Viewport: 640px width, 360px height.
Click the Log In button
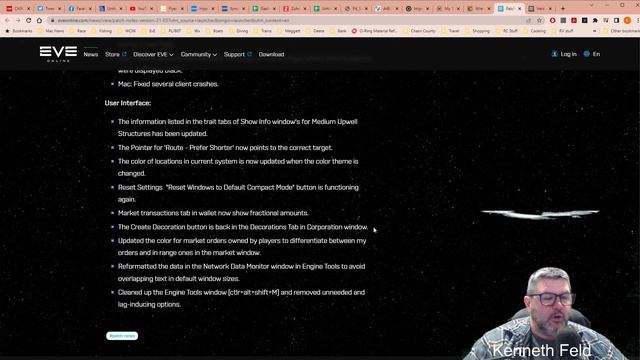[x=564, y=54]
